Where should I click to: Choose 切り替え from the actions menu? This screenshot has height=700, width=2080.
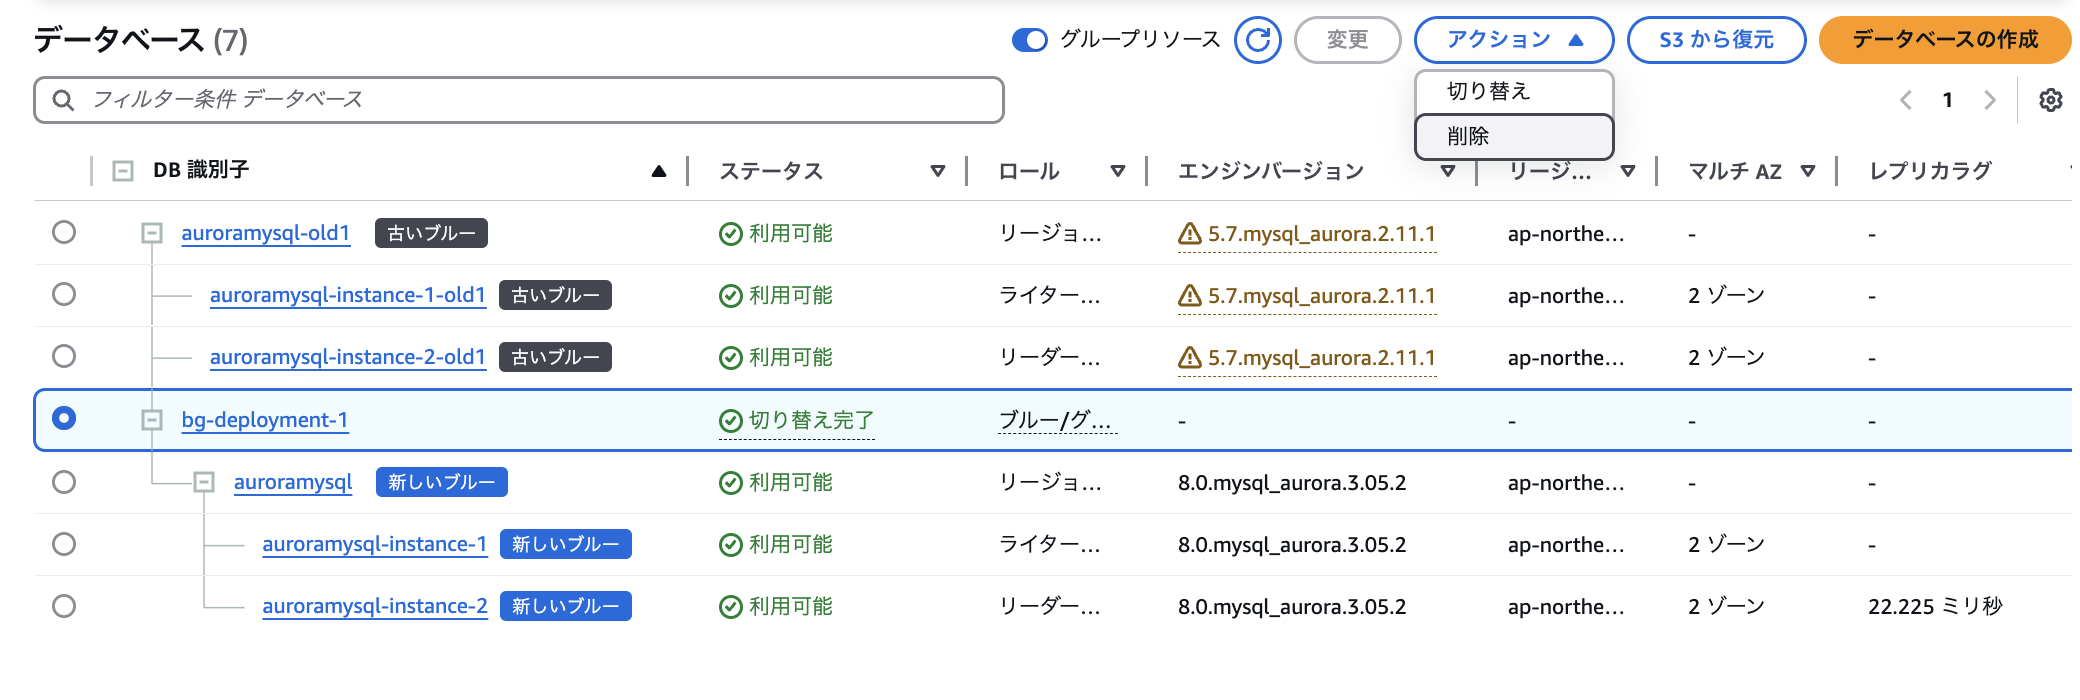point(1513,91)
